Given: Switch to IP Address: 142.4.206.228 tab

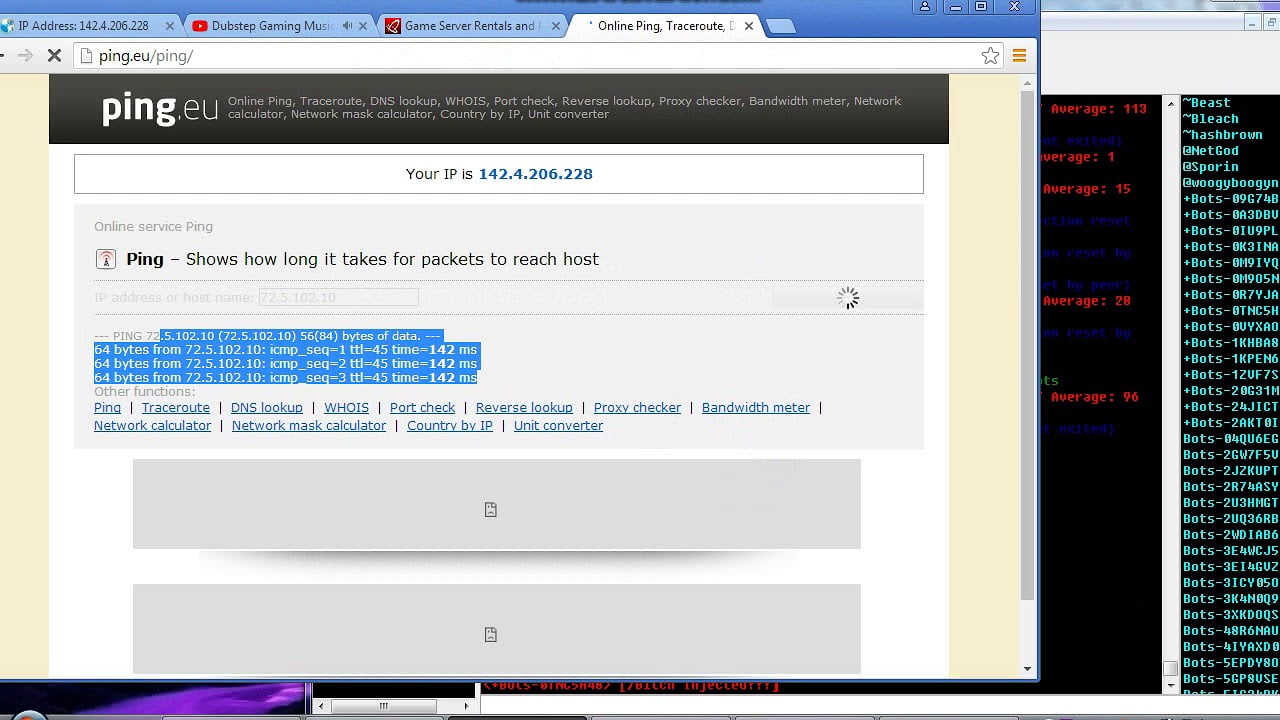Looking at the screenshot, I should tap(83, 26).
